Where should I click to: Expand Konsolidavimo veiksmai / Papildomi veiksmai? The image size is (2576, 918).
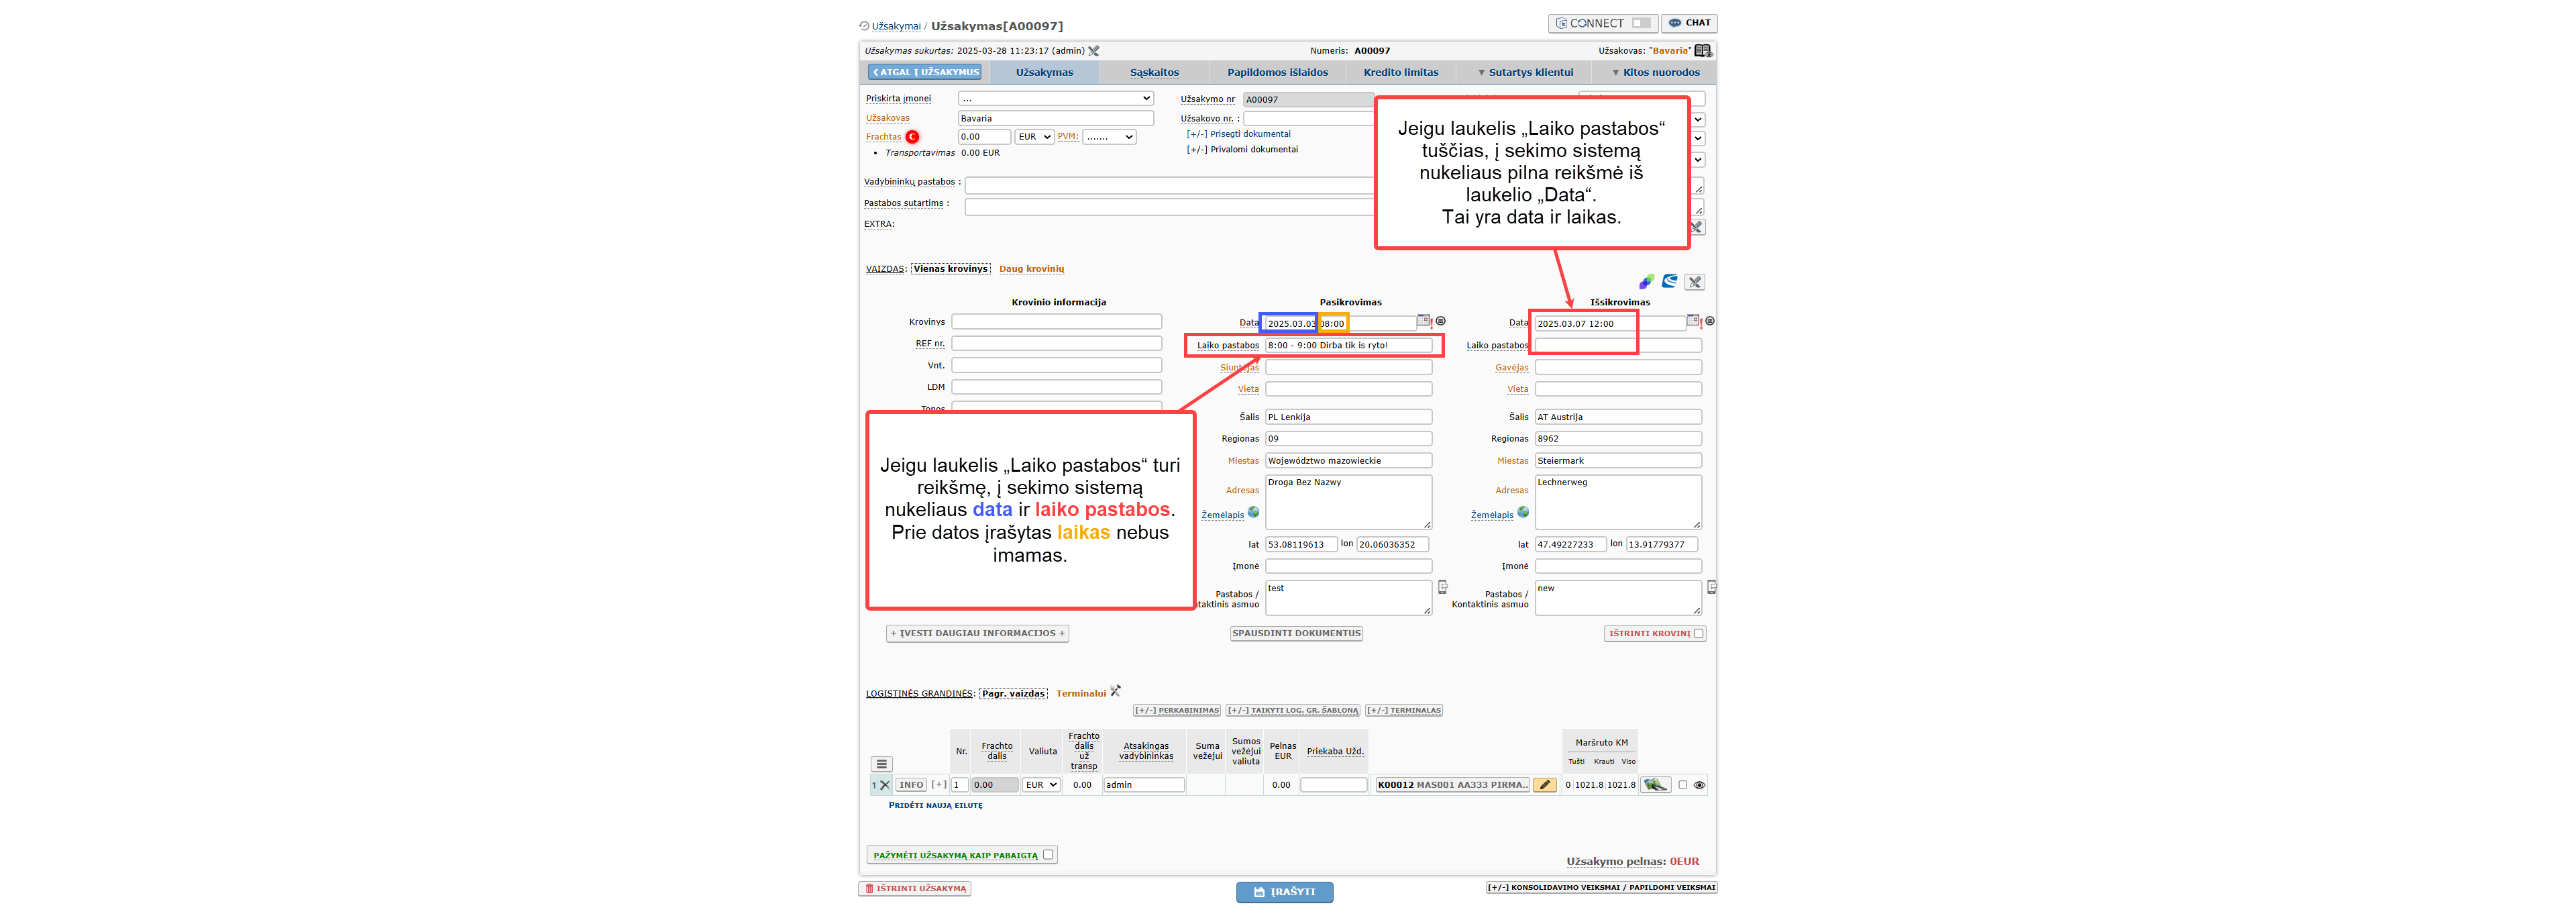click(x=1601, y=888)
